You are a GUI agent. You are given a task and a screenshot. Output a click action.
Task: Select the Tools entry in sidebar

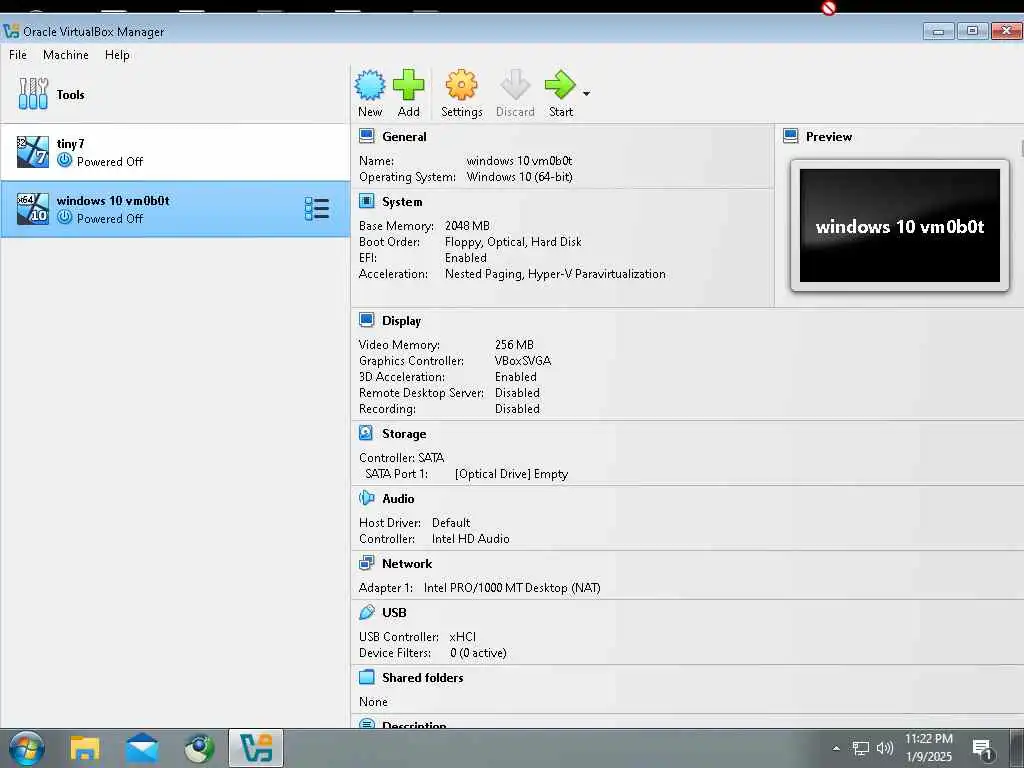click(x=175, y=95)
